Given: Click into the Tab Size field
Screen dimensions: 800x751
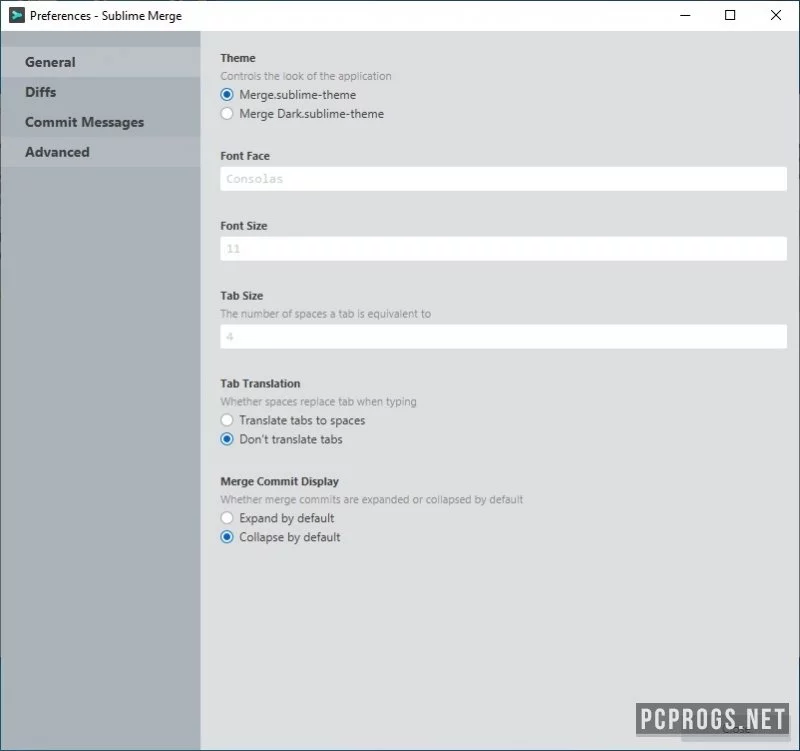Looking at the screenshot, I should pyautogui.click(x=503, y=337).
